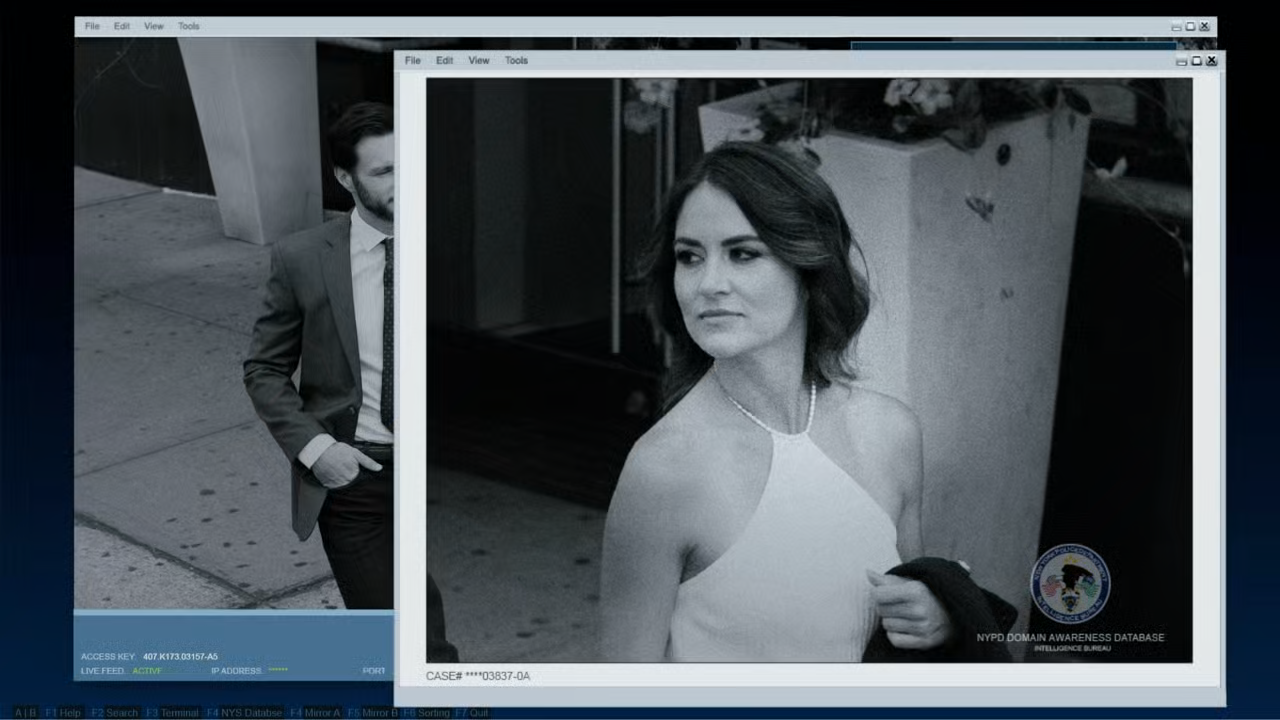1280x720 pixels.
Task: Switch to Mirror A in the bottom bar
Action: 315,713
